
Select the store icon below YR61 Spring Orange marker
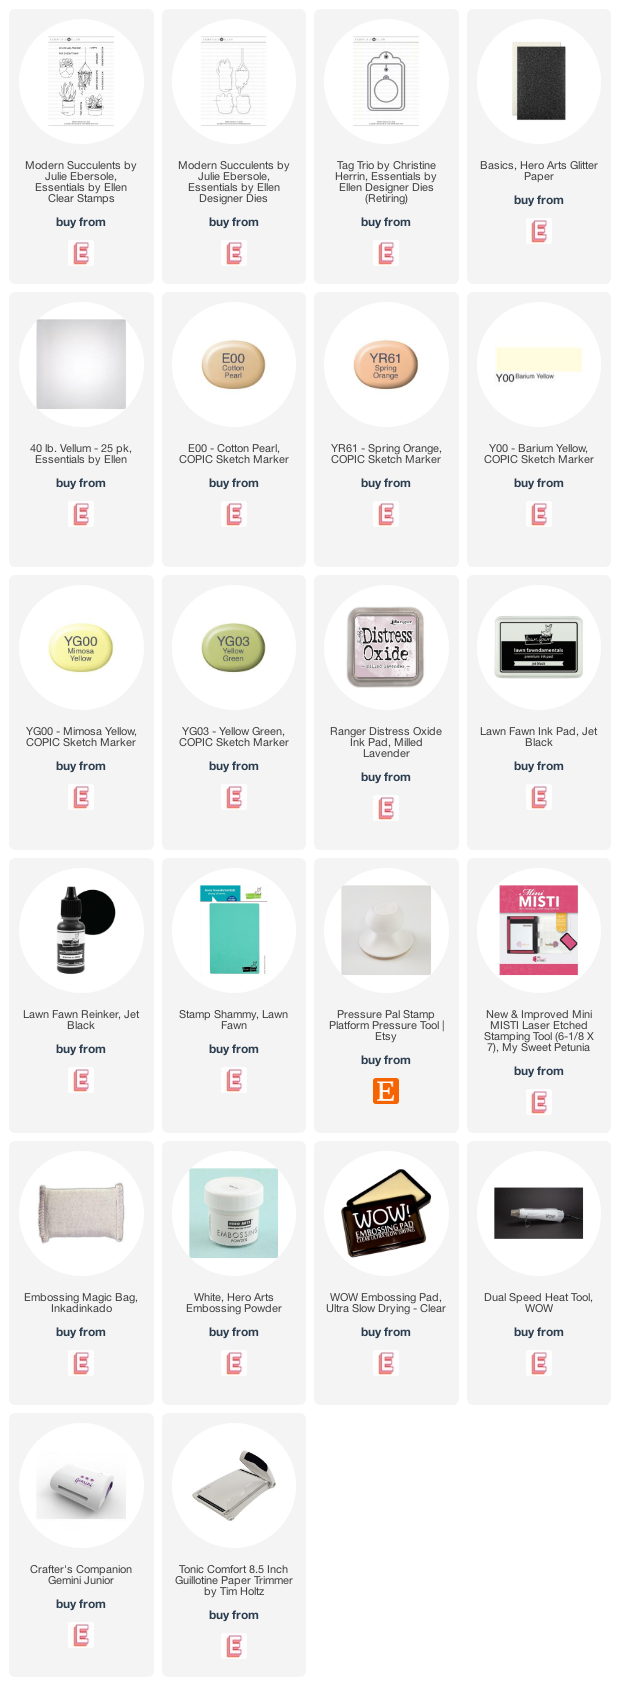tap(386, 515)
